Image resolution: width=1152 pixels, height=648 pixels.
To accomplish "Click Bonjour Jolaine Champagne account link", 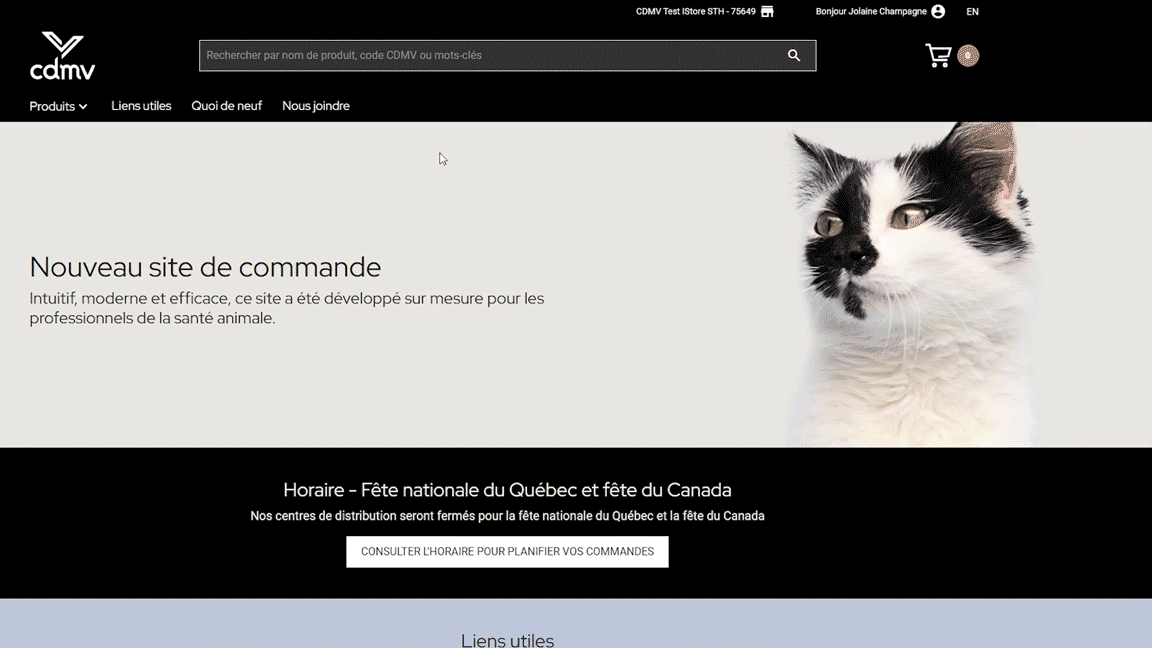I will click(871, 12).
